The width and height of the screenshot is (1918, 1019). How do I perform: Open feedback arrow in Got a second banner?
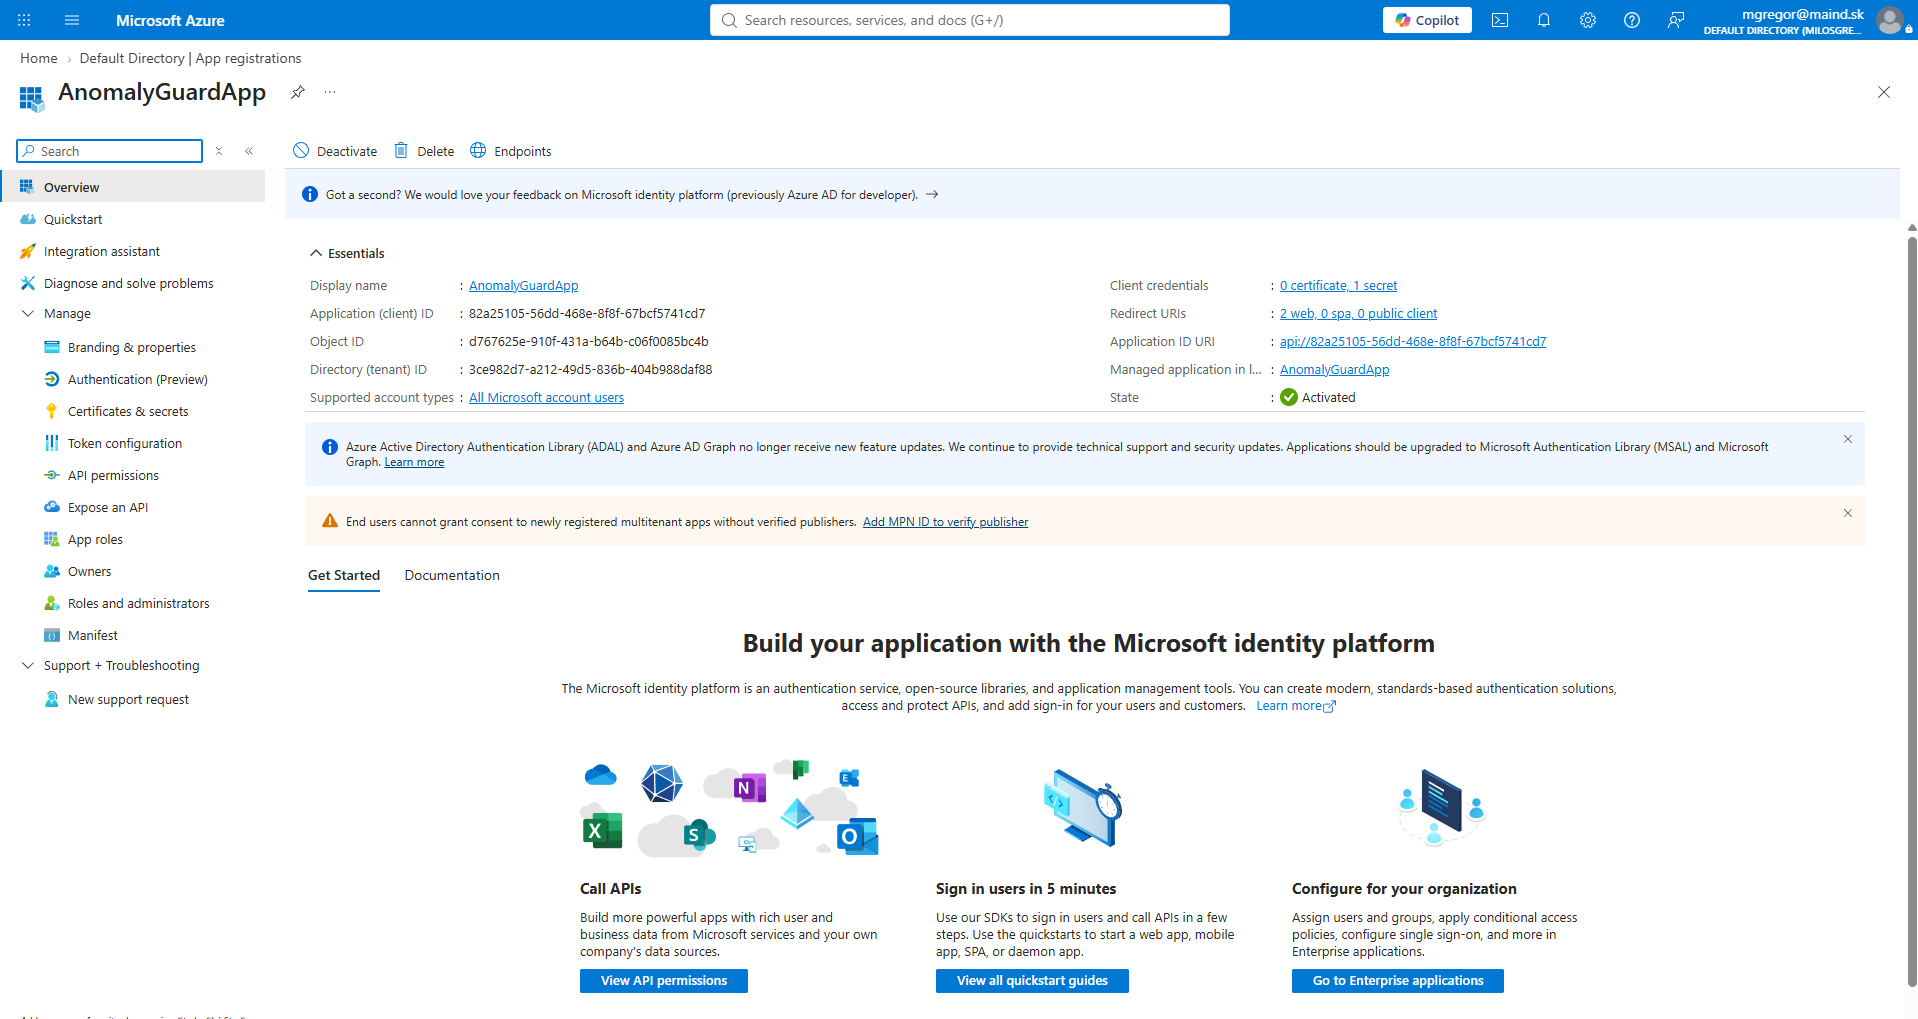[x=932, y=195]
